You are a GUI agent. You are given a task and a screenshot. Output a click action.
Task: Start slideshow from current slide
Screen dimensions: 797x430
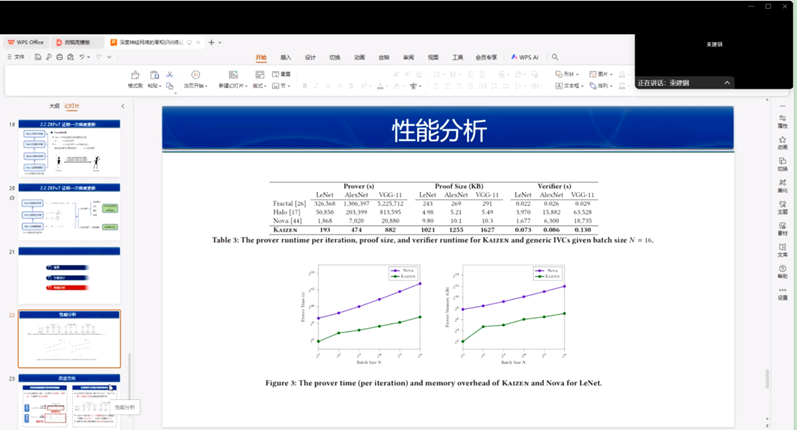(195, 75)
